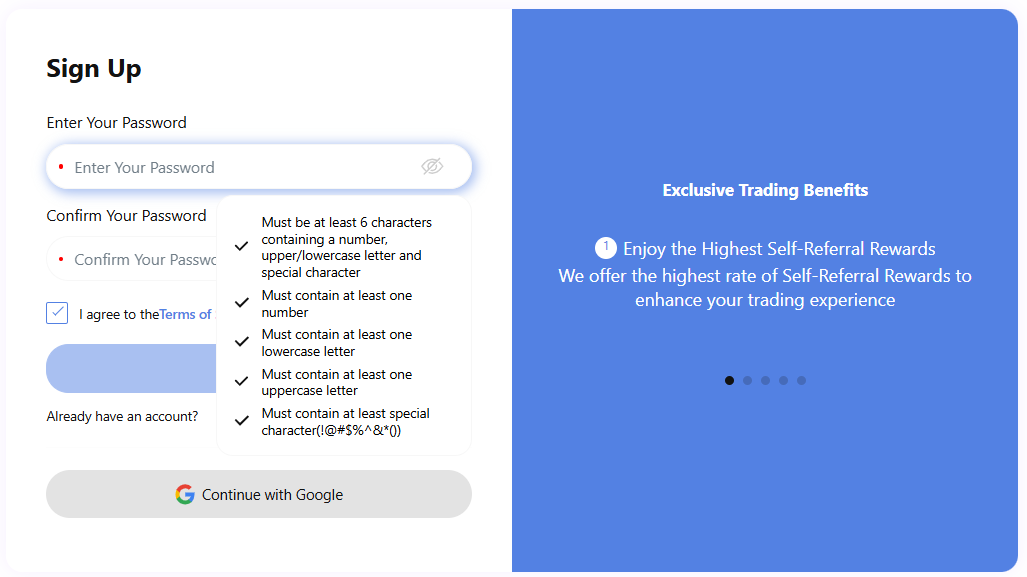1027x577 pixels.
Task: Click Continue with Google button
Action: (258, 494)
